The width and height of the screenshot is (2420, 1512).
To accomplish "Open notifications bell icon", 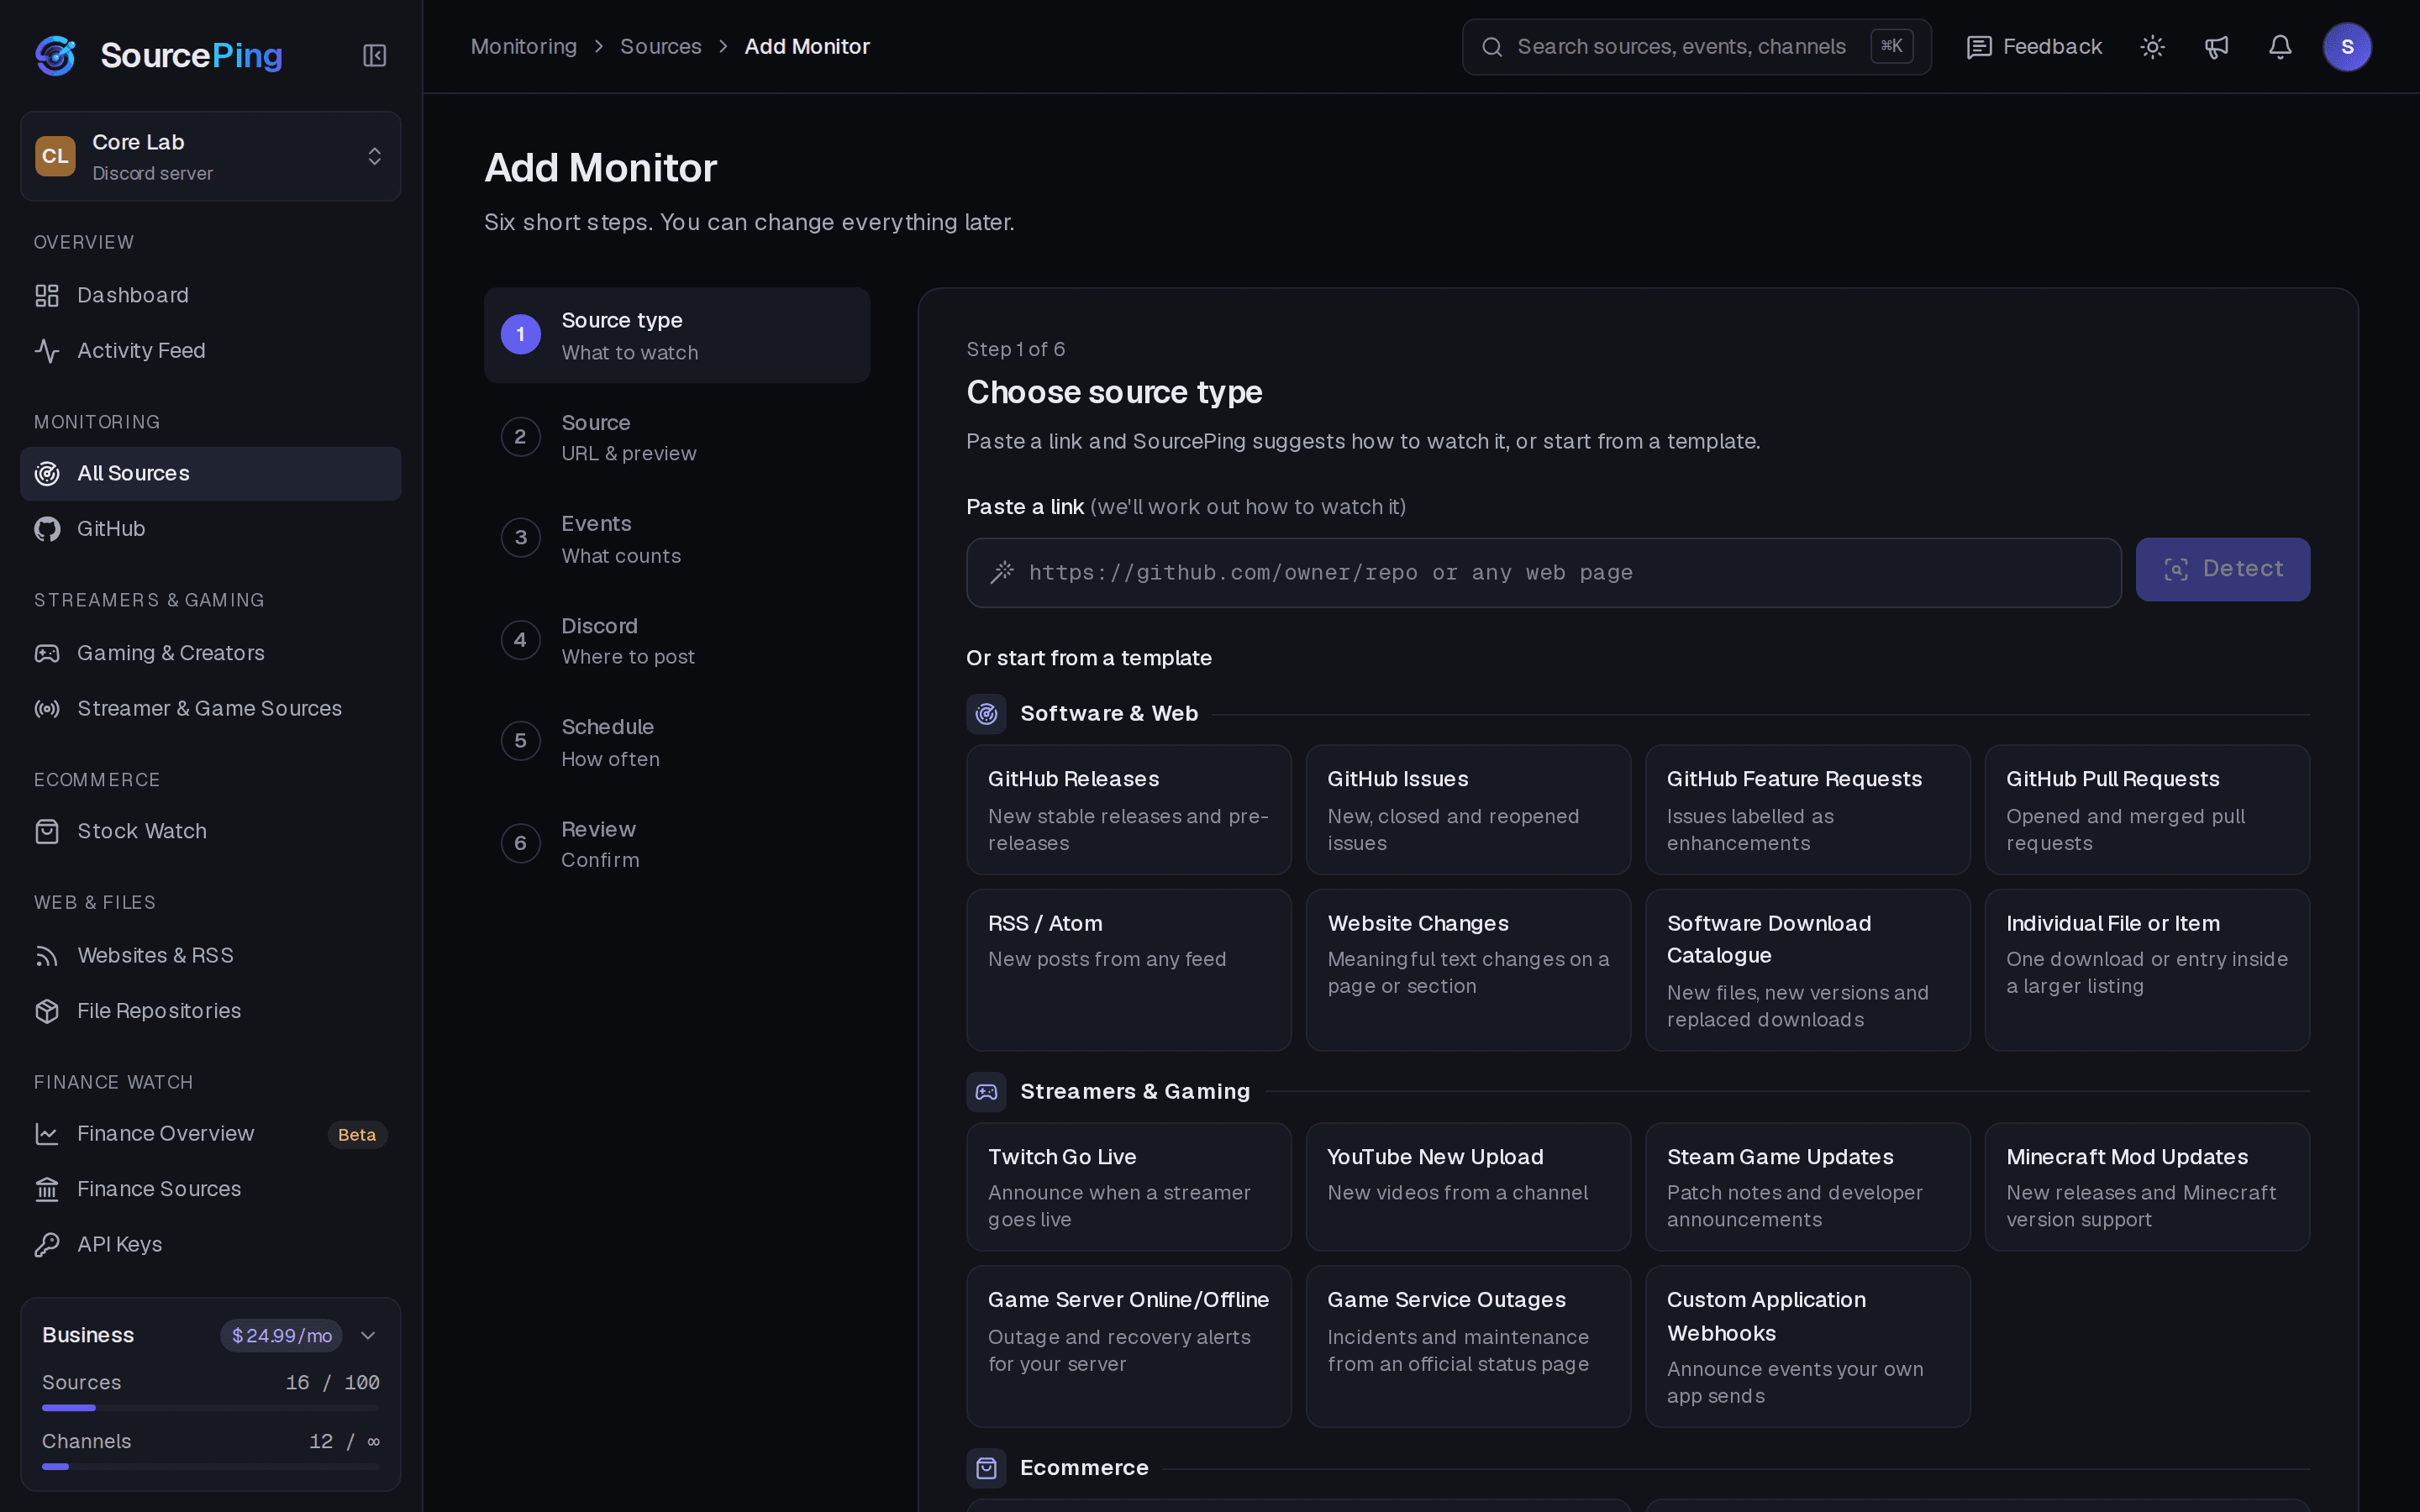I will pyautogui.click(x=2280, y=47).
